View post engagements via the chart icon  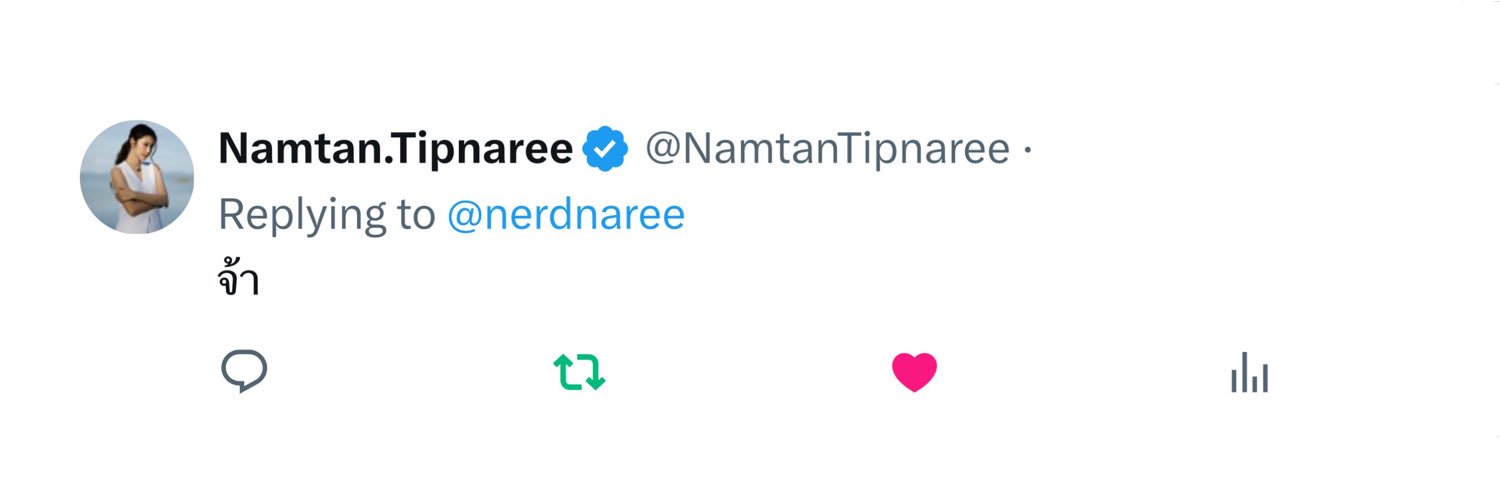1250,372
